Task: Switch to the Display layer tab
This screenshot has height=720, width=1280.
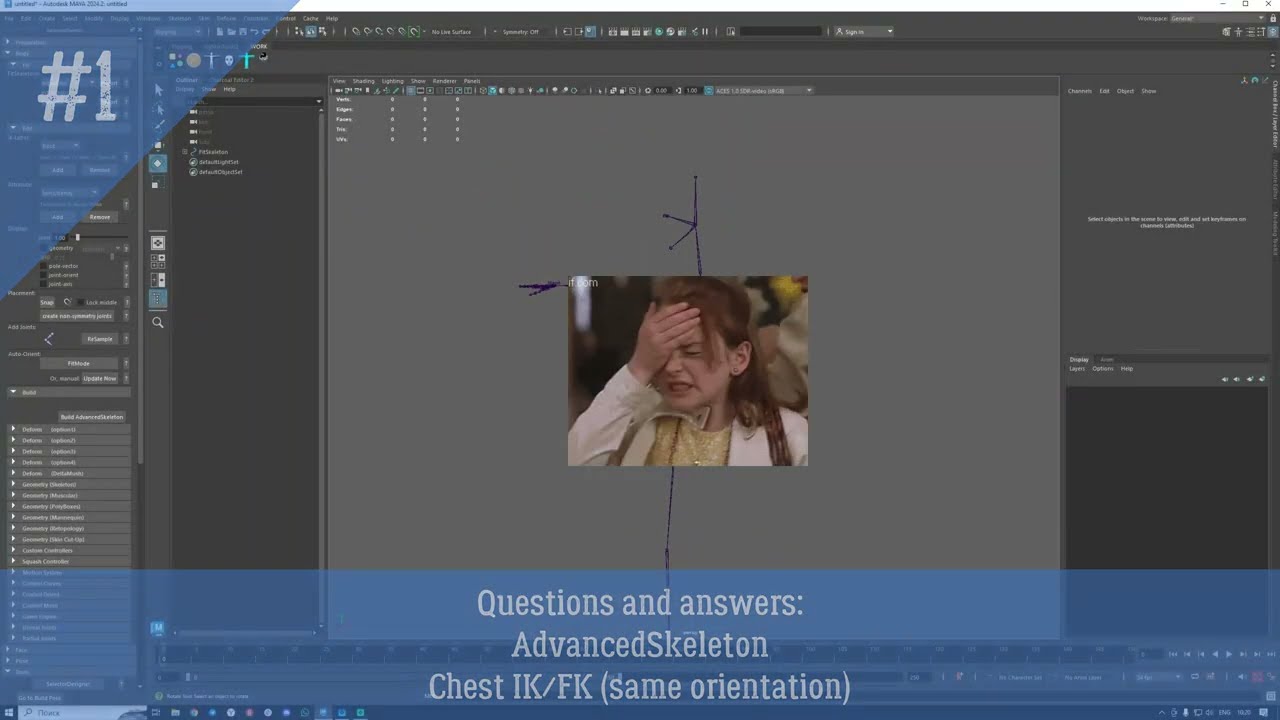Action: click(1079, 359)
